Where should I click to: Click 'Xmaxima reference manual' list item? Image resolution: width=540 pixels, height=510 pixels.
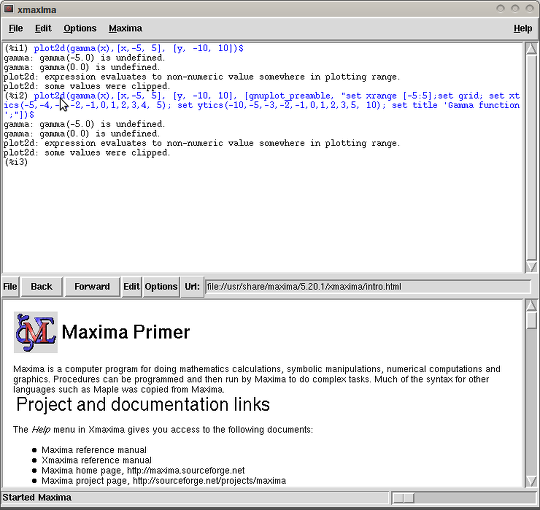click(x=96, y=460)
